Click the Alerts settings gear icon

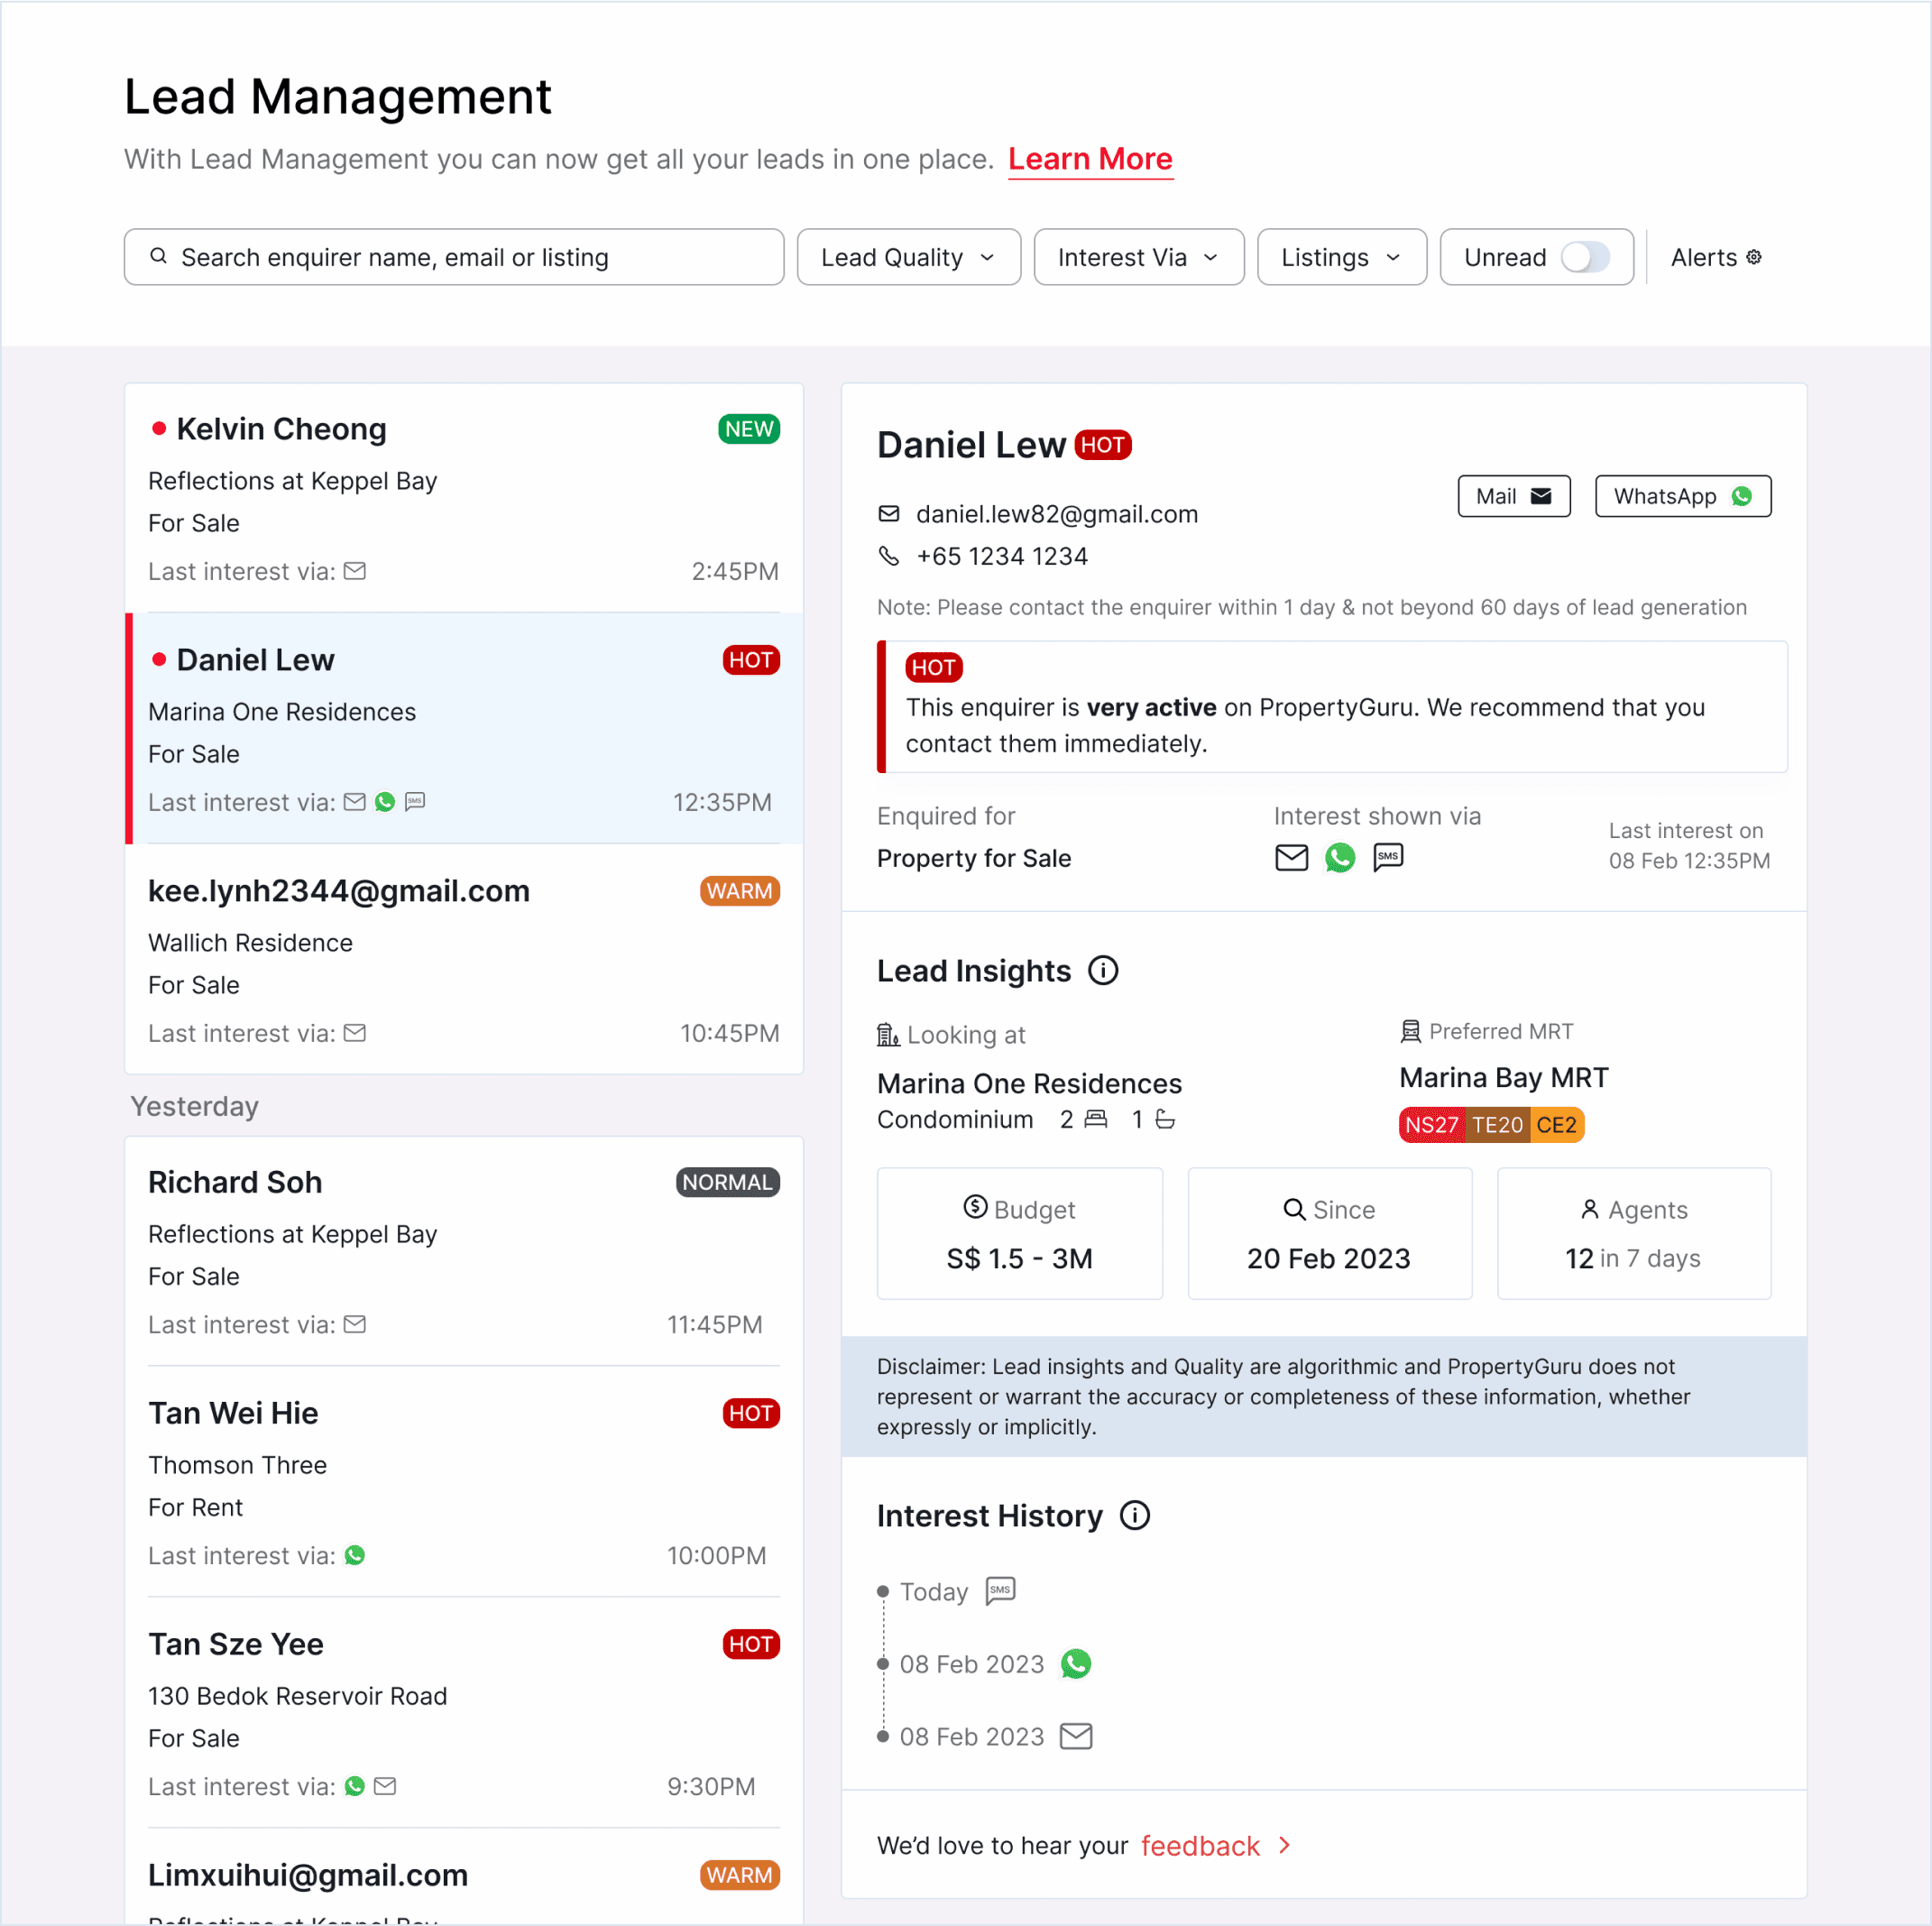tap(1753, 257)
